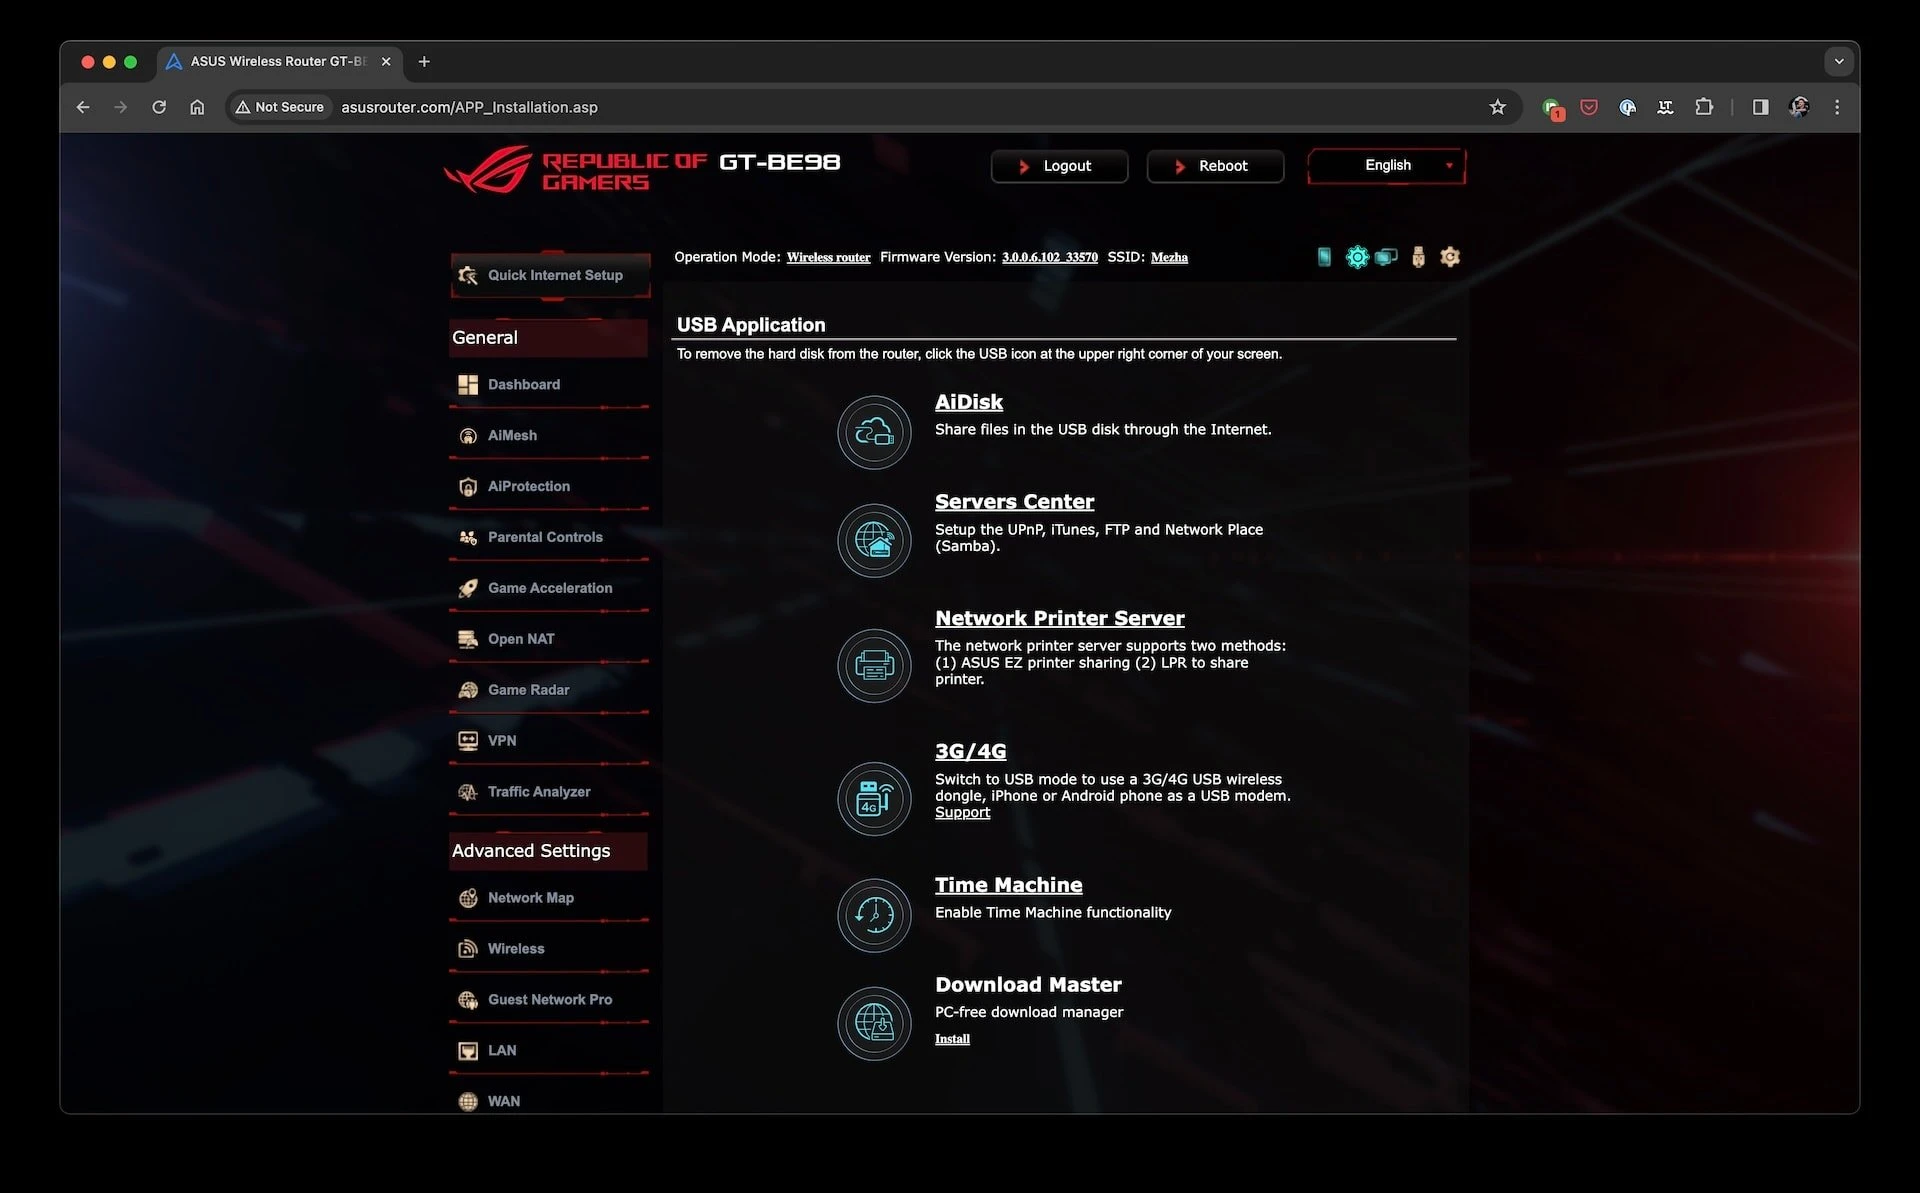
Task: Click the Support link under 3G/4G
Action: coord(962,812)
